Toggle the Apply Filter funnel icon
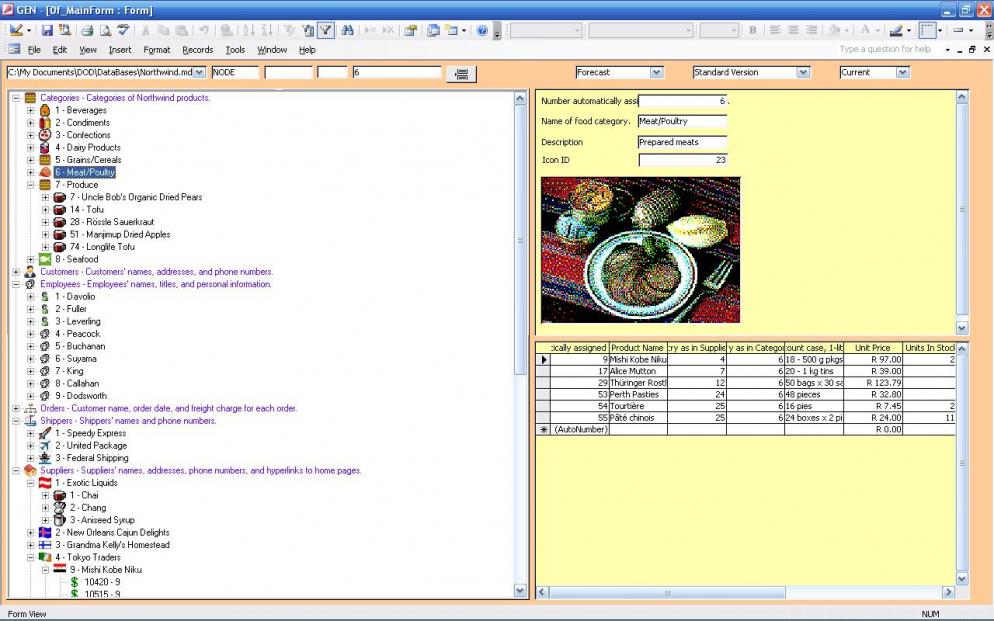The image size is (994, 621). [326, 30]
